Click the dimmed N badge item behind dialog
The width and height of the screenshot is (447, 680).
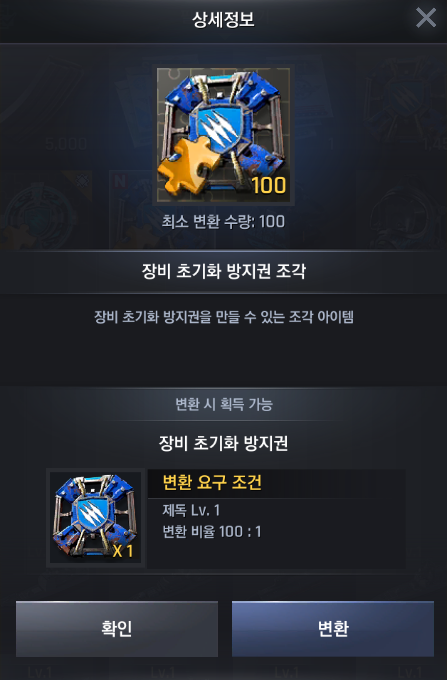click(119, 180)
